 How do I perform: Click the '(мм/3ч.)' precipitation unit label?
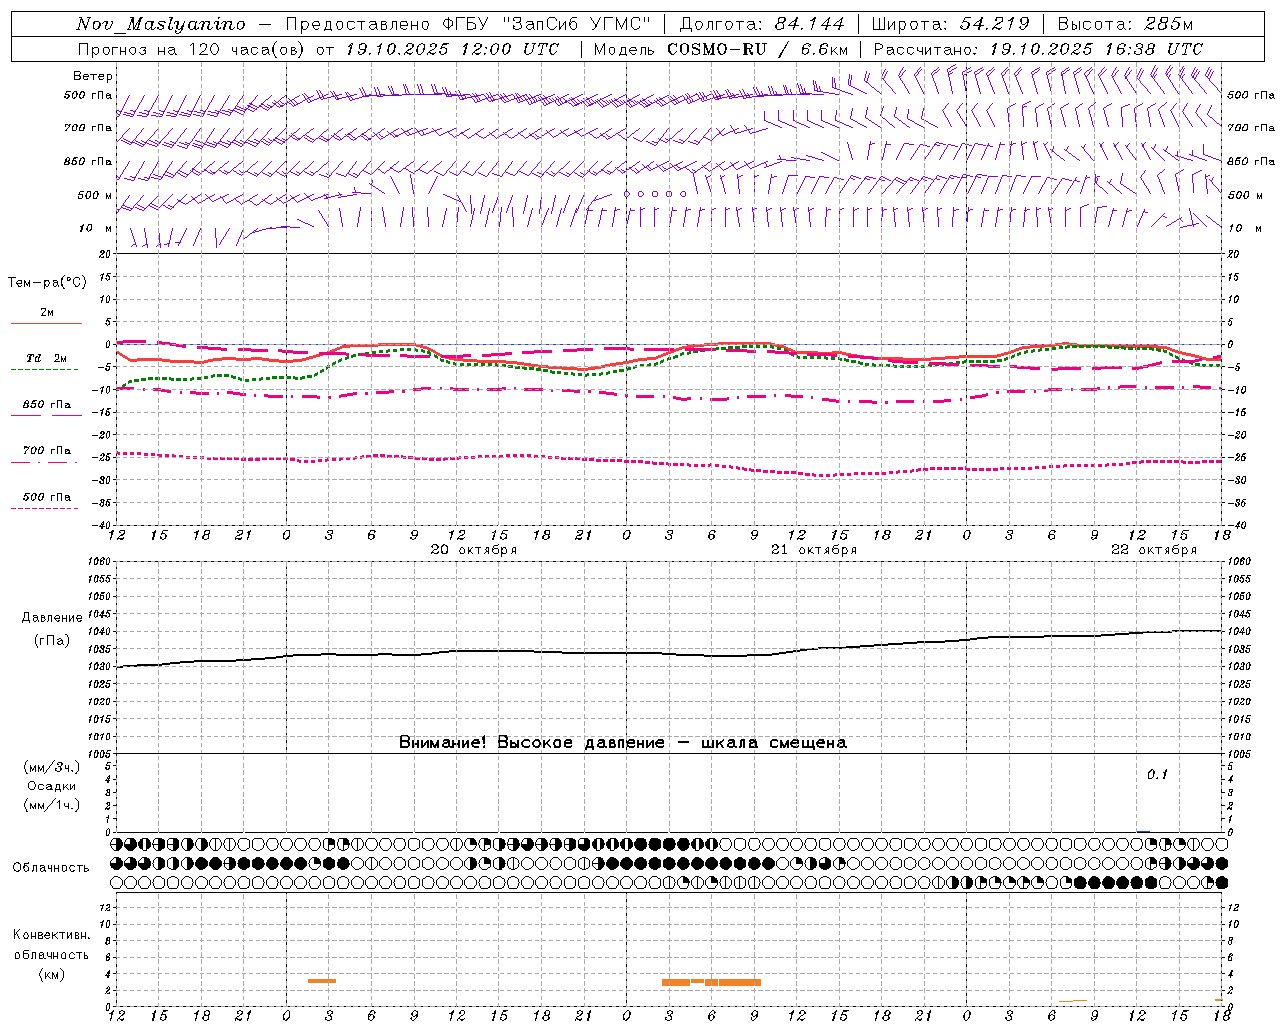coord(51,767)
